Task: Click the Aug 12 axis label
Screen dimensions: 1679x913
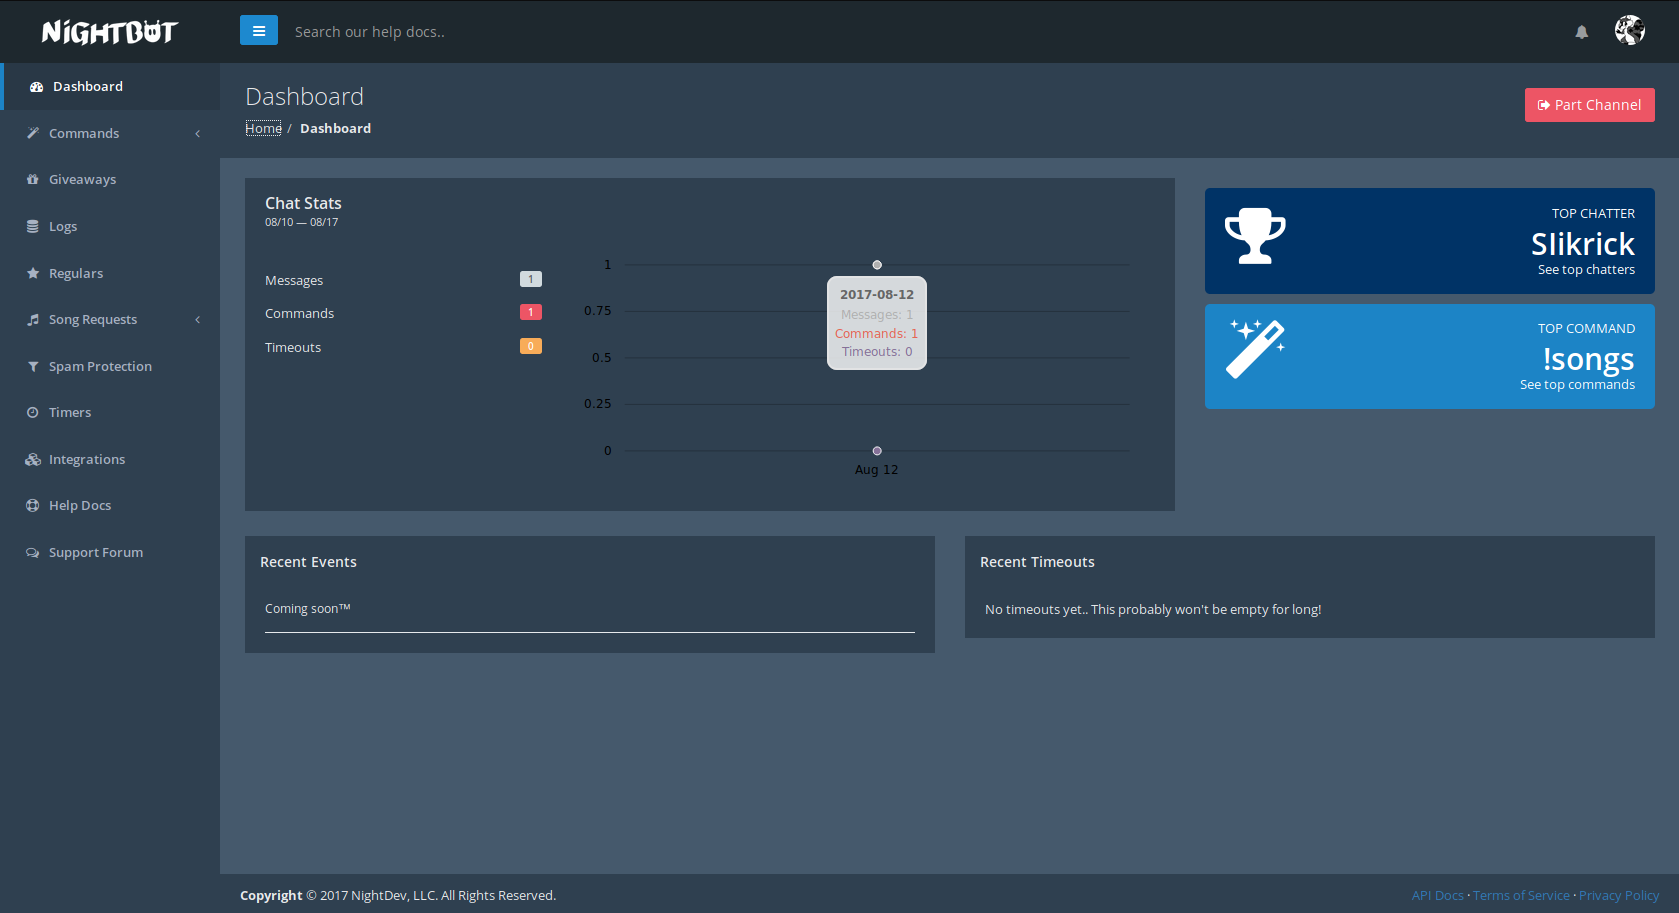Action: (877, 470)
